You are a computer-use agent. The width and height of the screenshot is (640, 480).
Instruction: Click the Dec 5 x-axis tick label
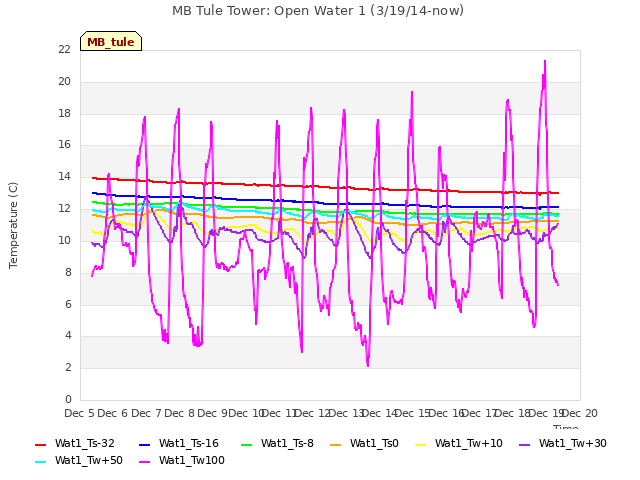coord(79,413)
